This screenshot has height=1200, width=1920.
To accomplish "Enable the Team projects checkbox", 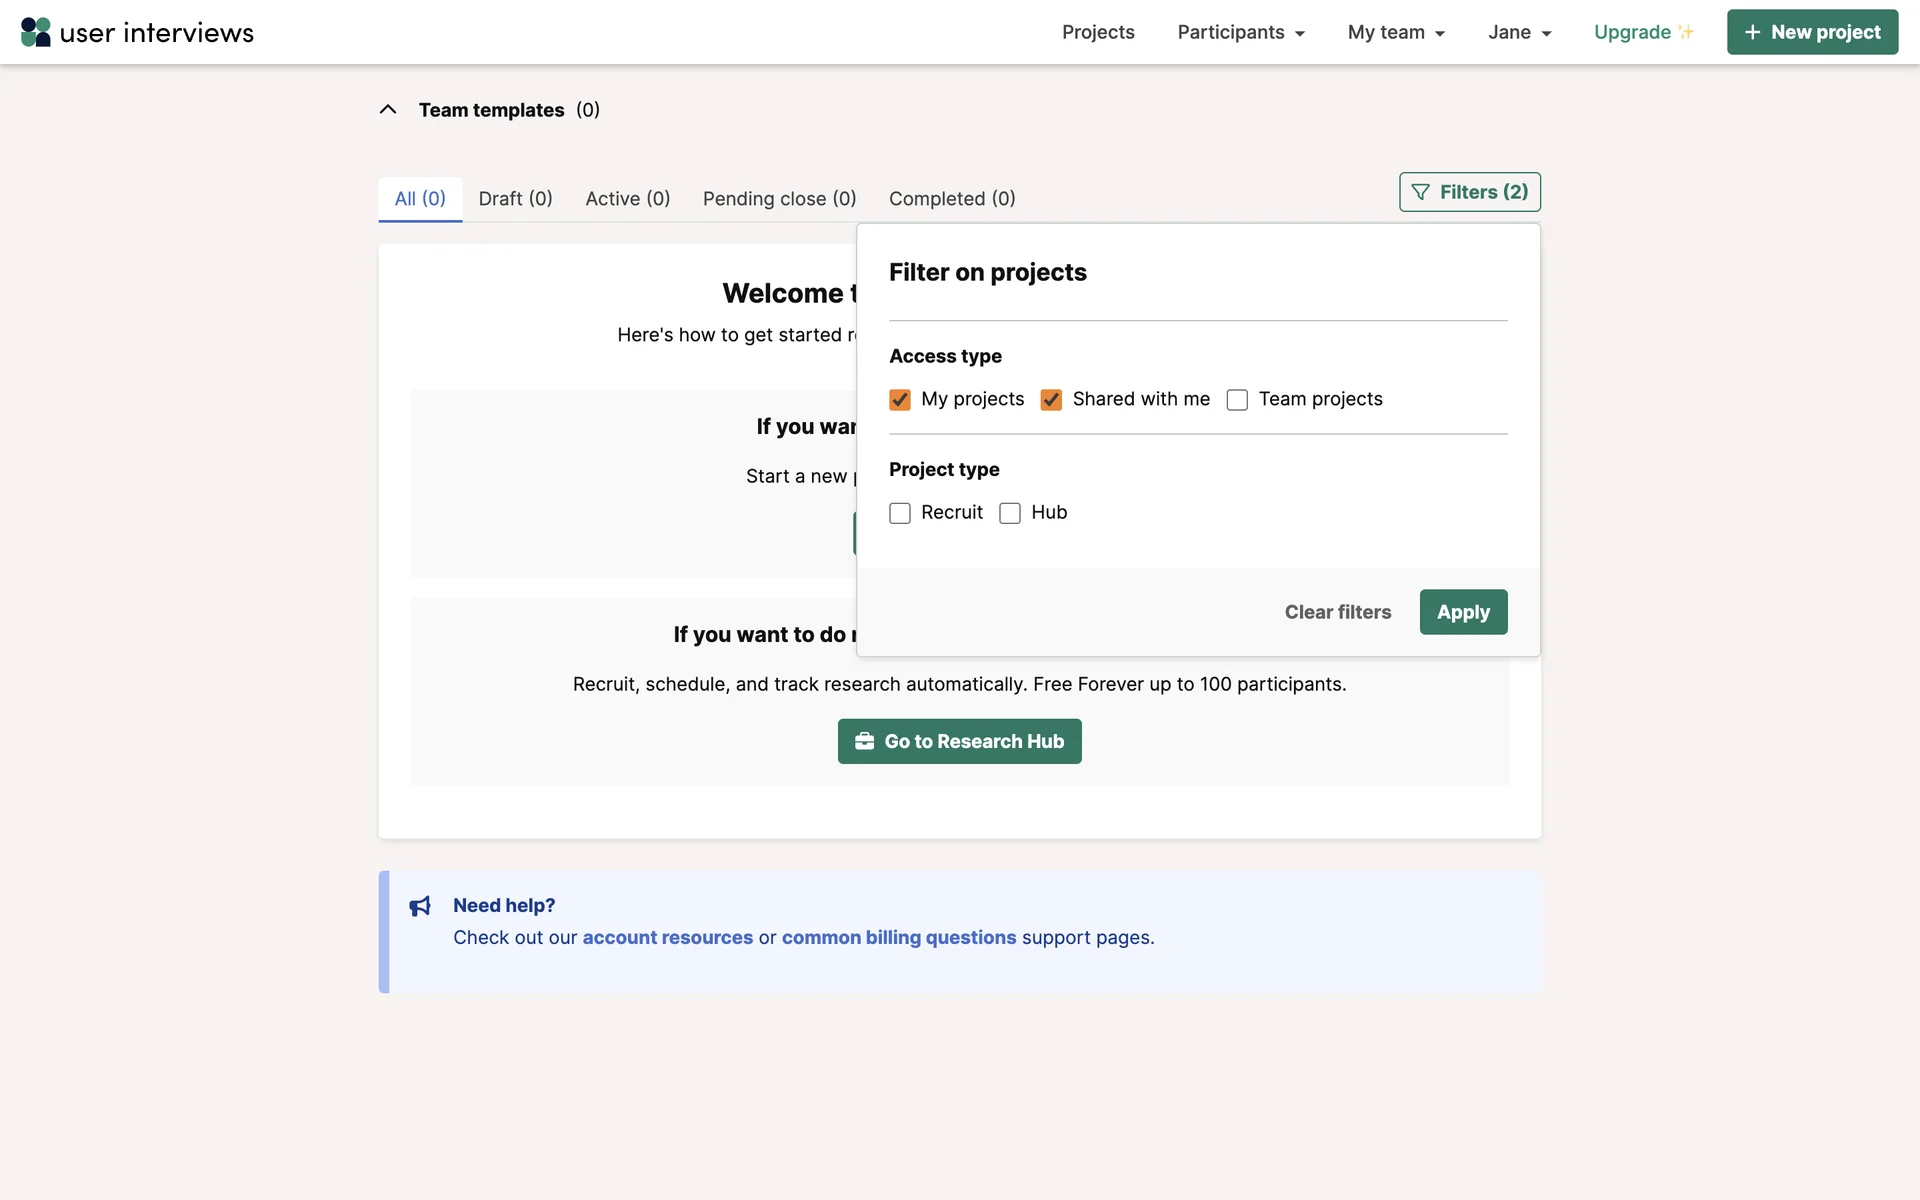I will pos(1237,400).
